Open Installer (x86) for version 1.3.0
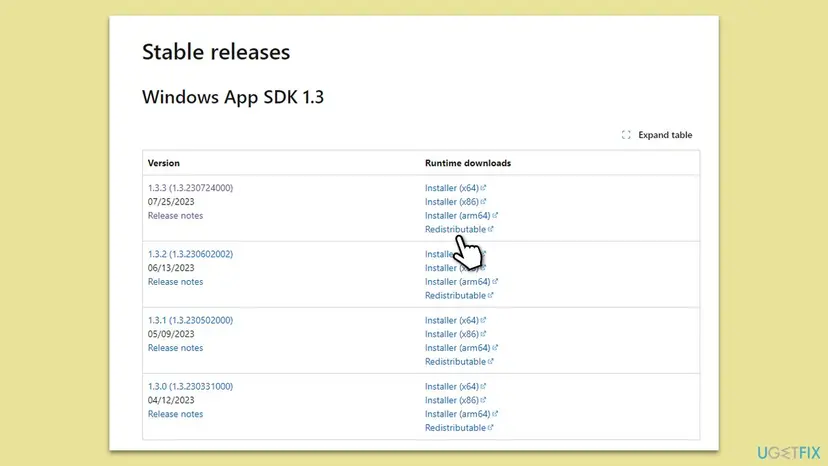Screen dimensions: 828x466 (x=451, y=399)
